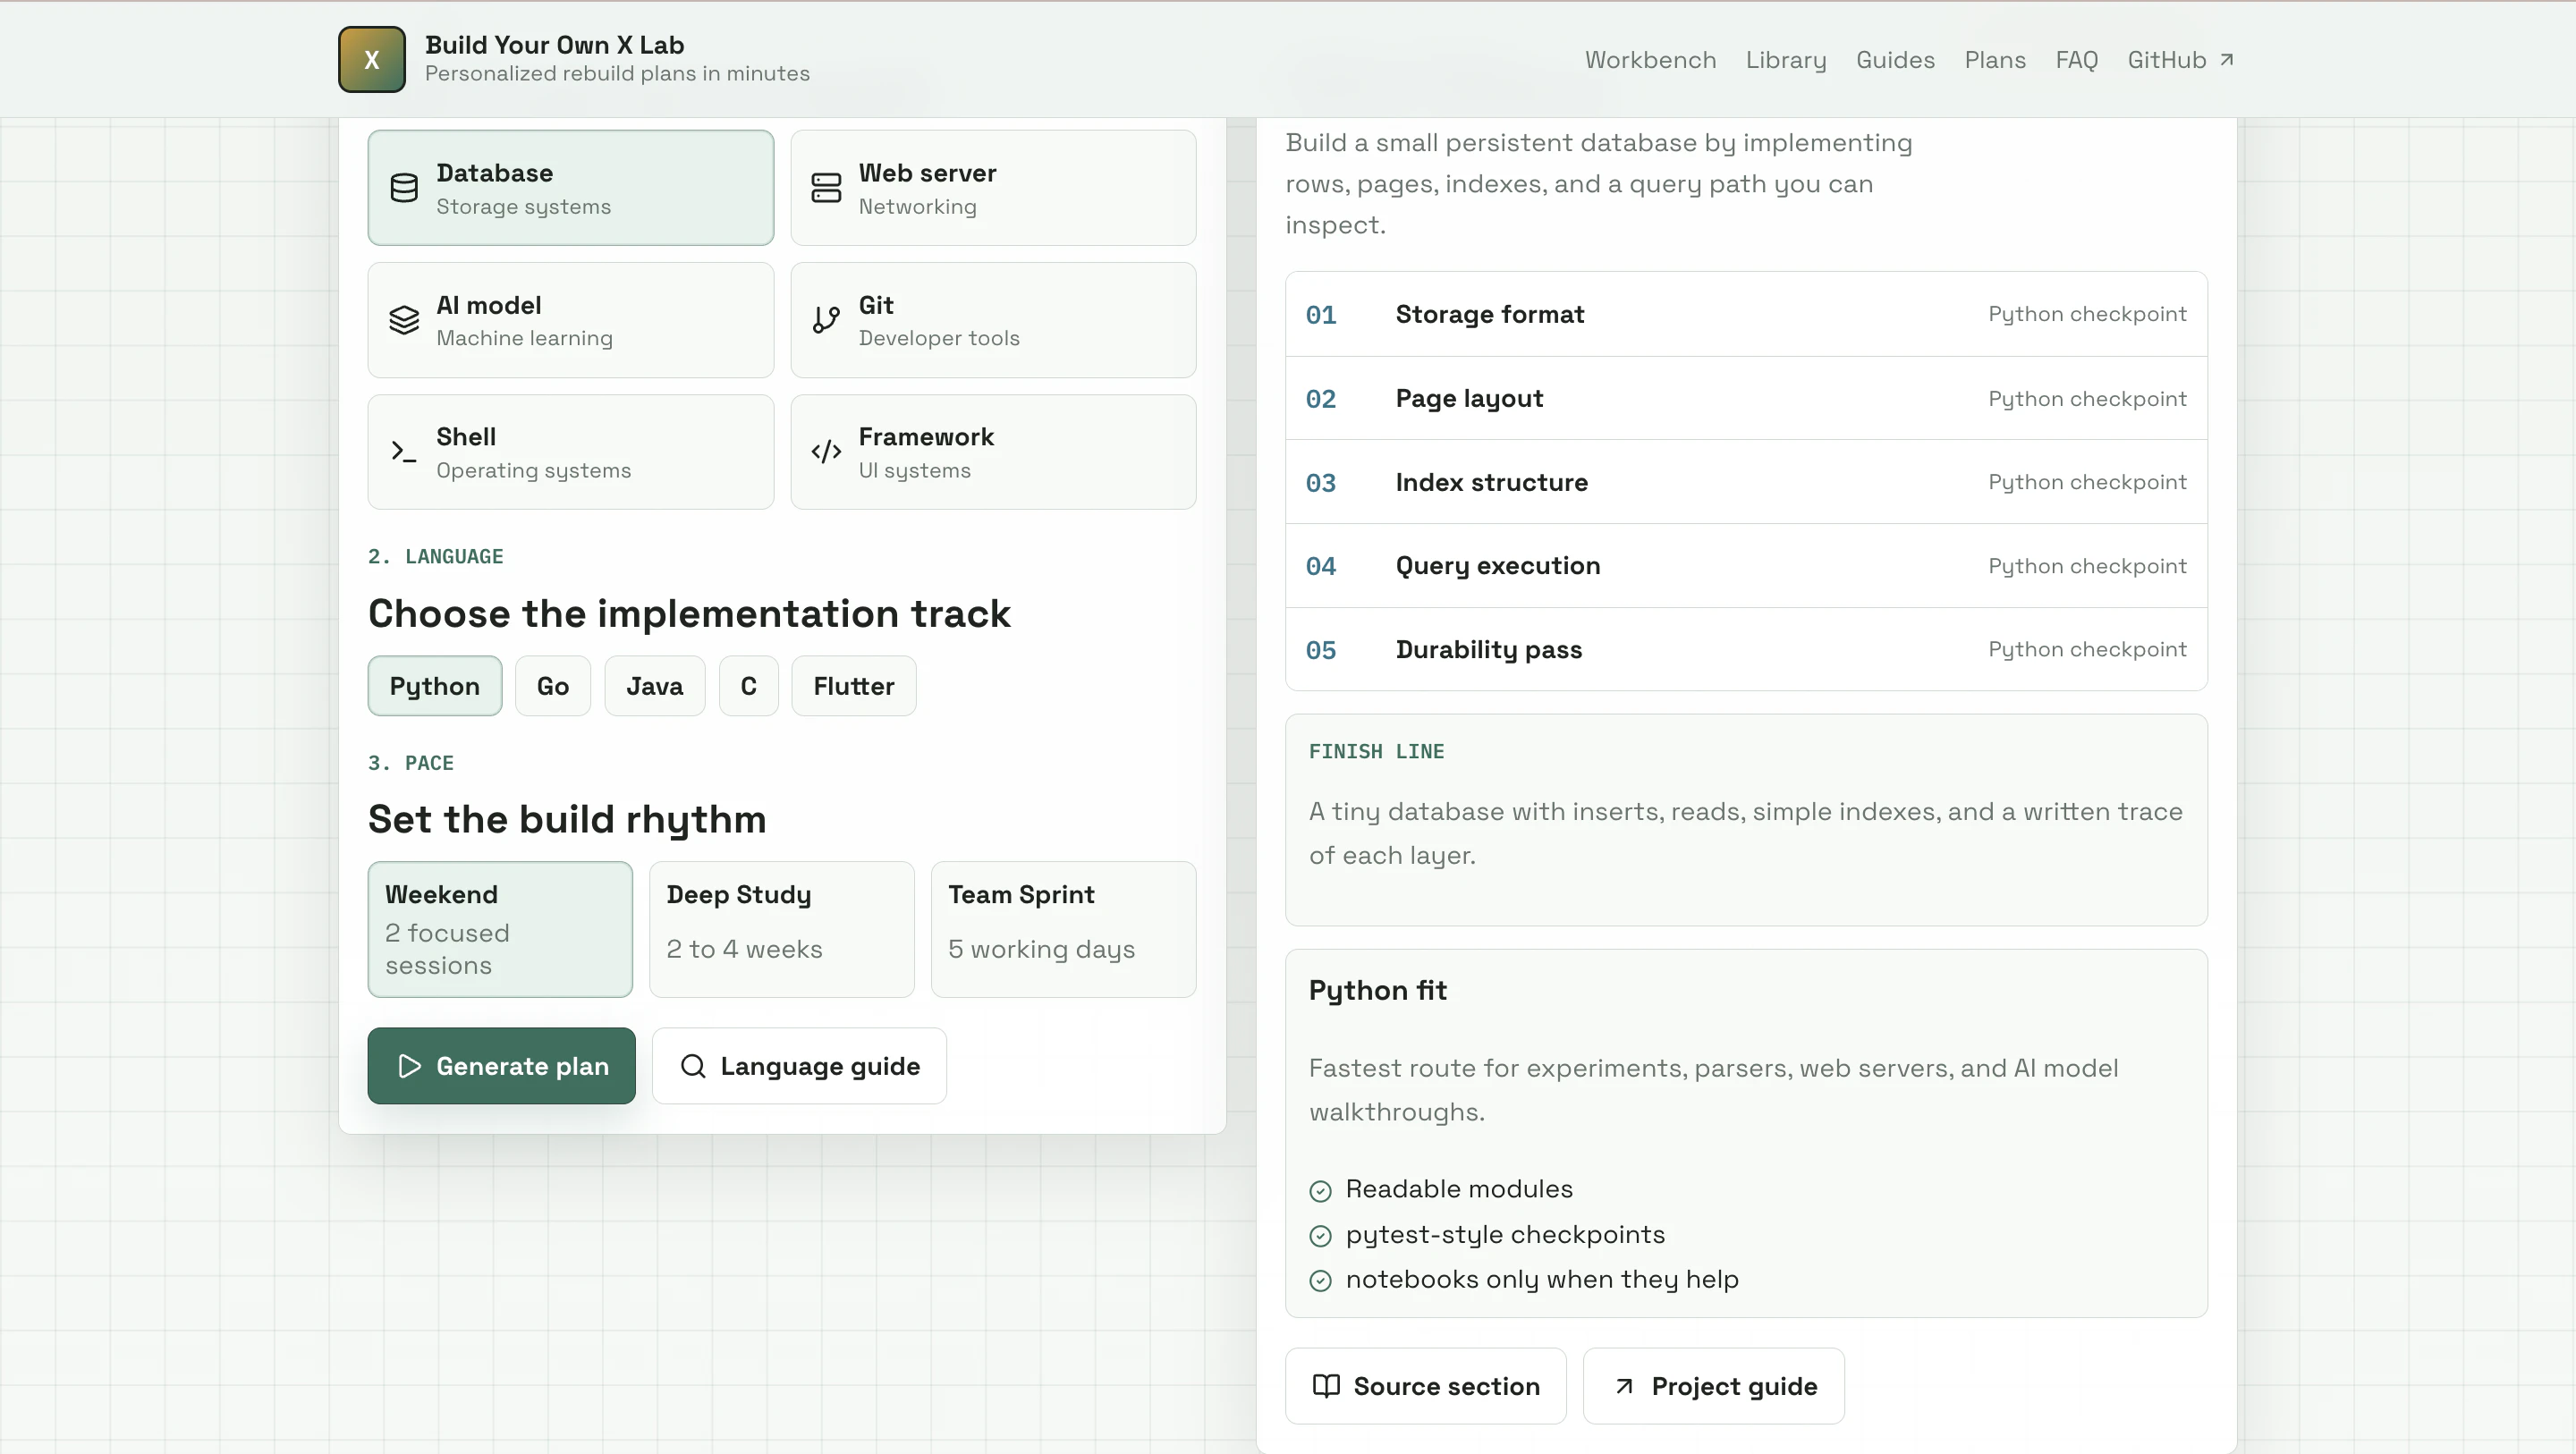Select the Database cylinder icon
Screen dimensions: 2576x1454
click(404, 188)
